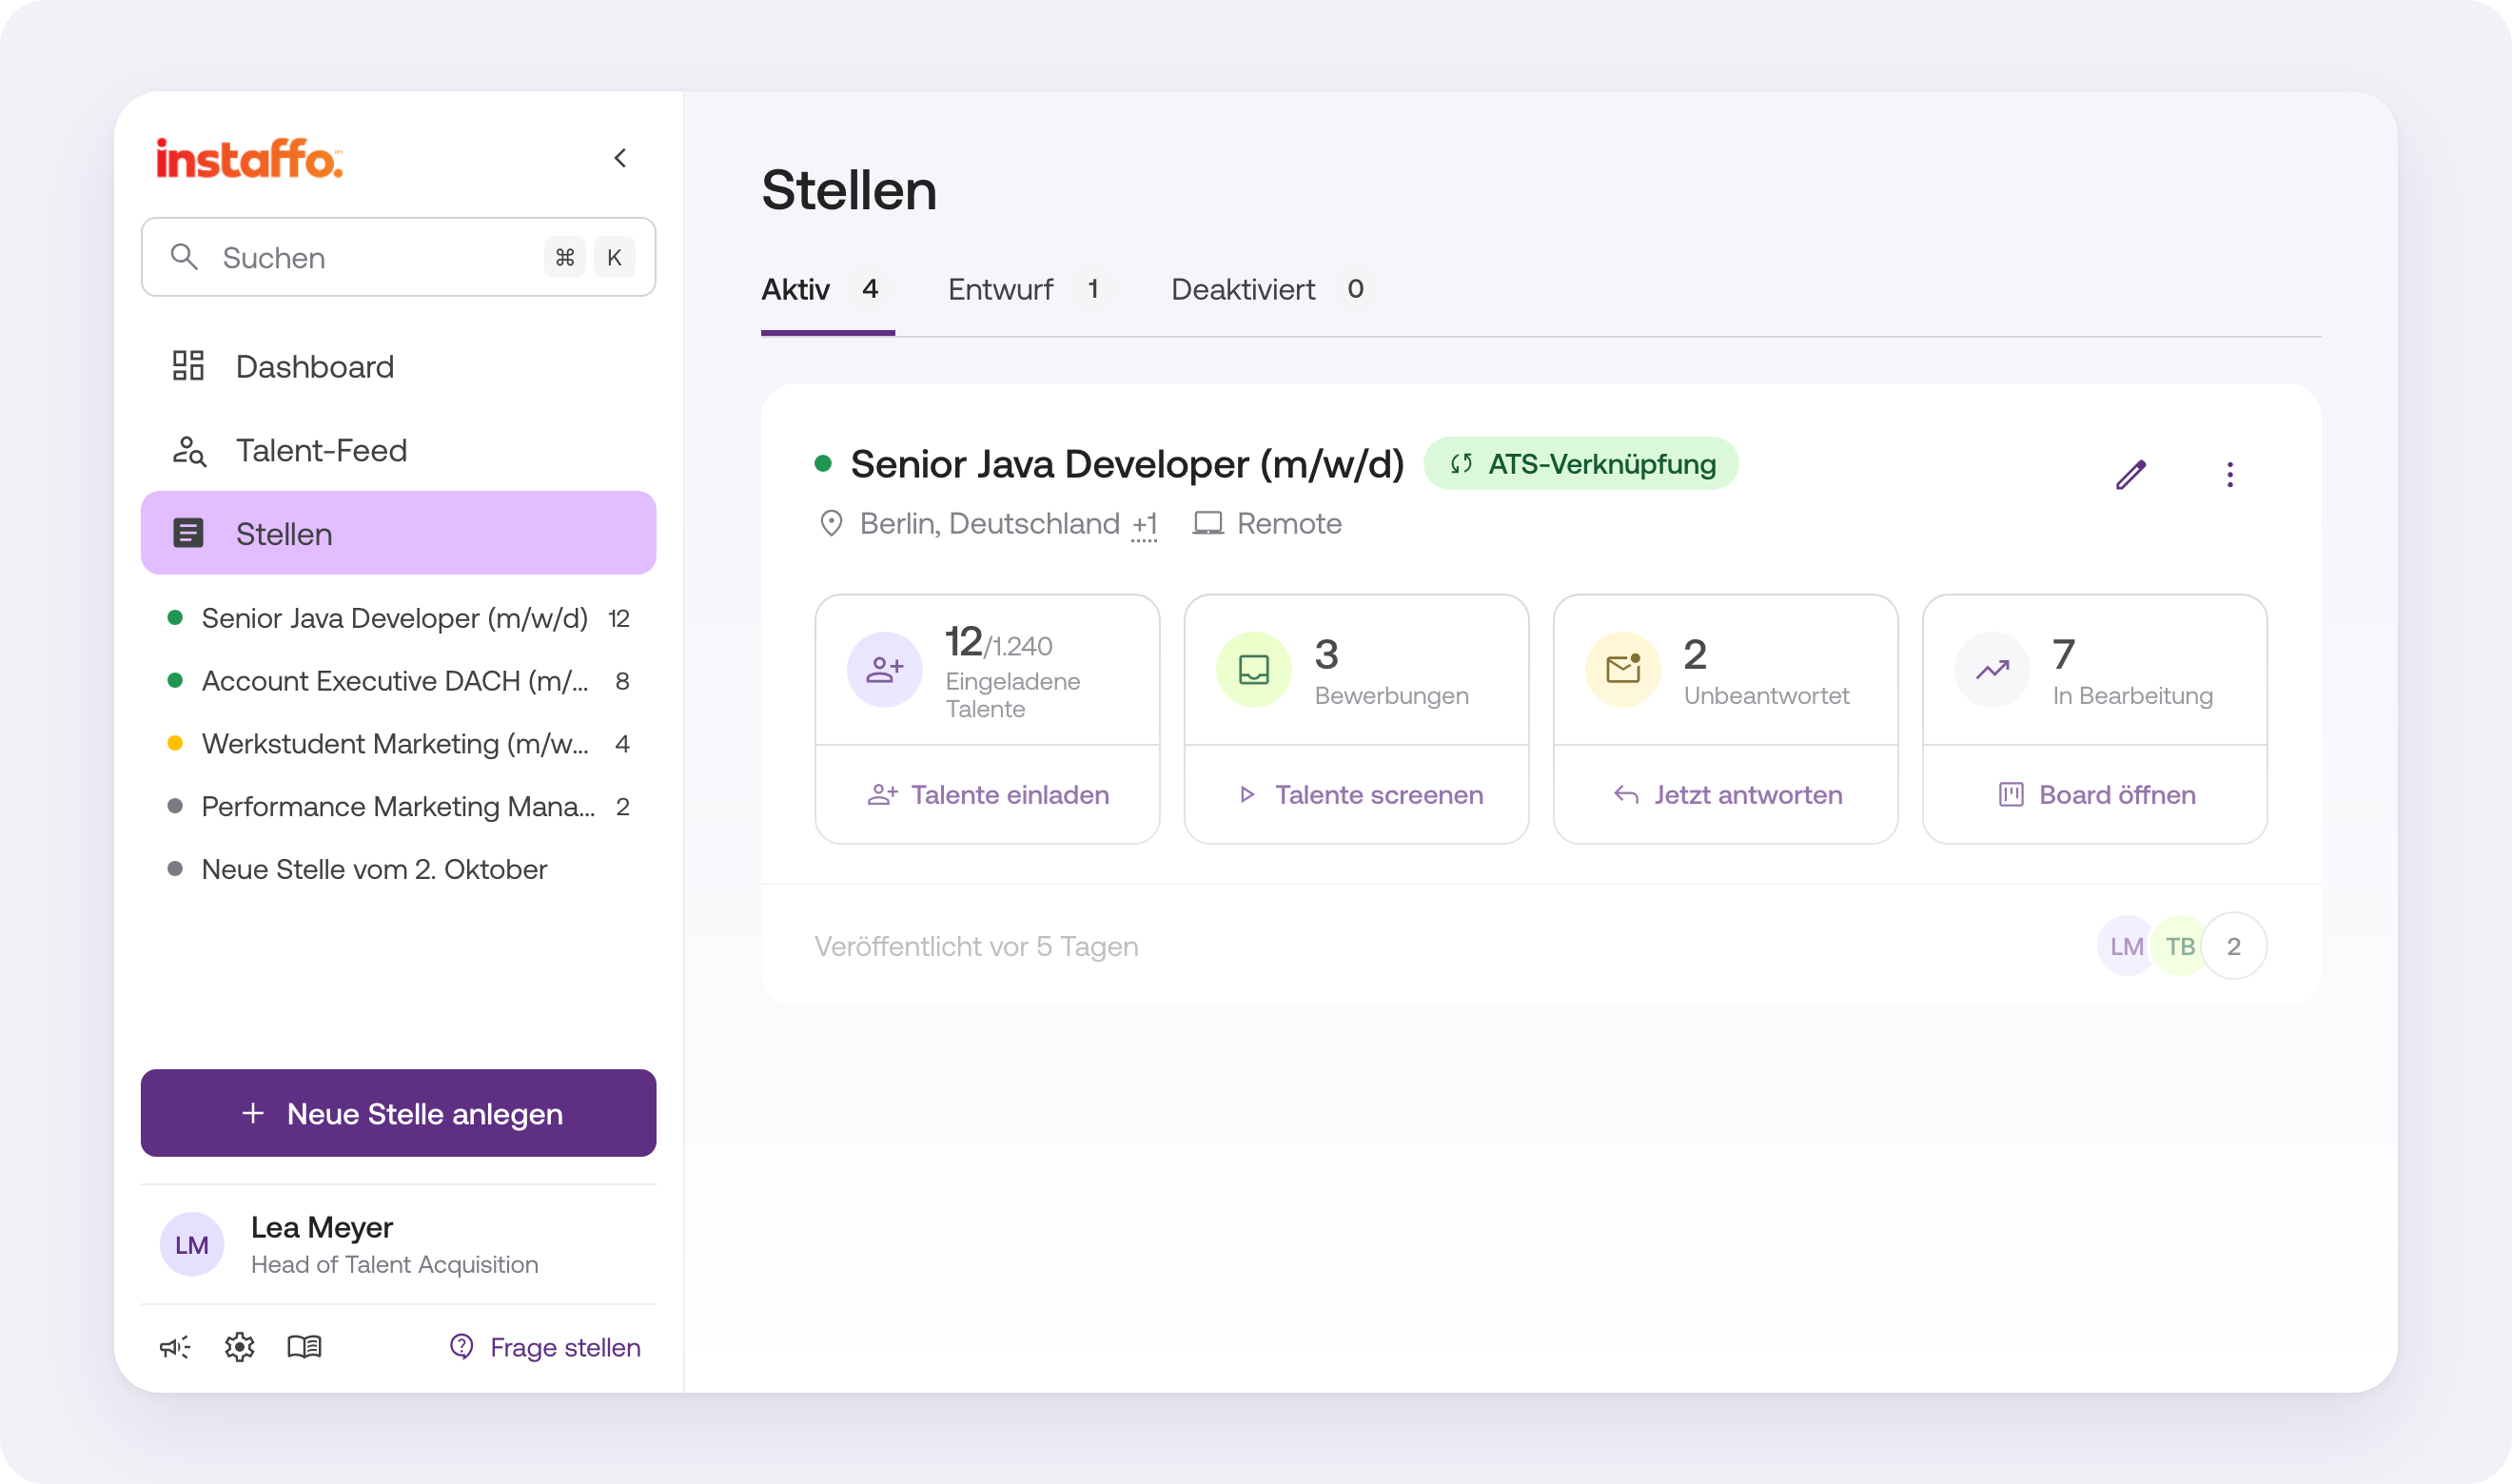The image size is (2512, 1484).
Task: Click the Senior Java Developer card title
Action: (1127, 464)
